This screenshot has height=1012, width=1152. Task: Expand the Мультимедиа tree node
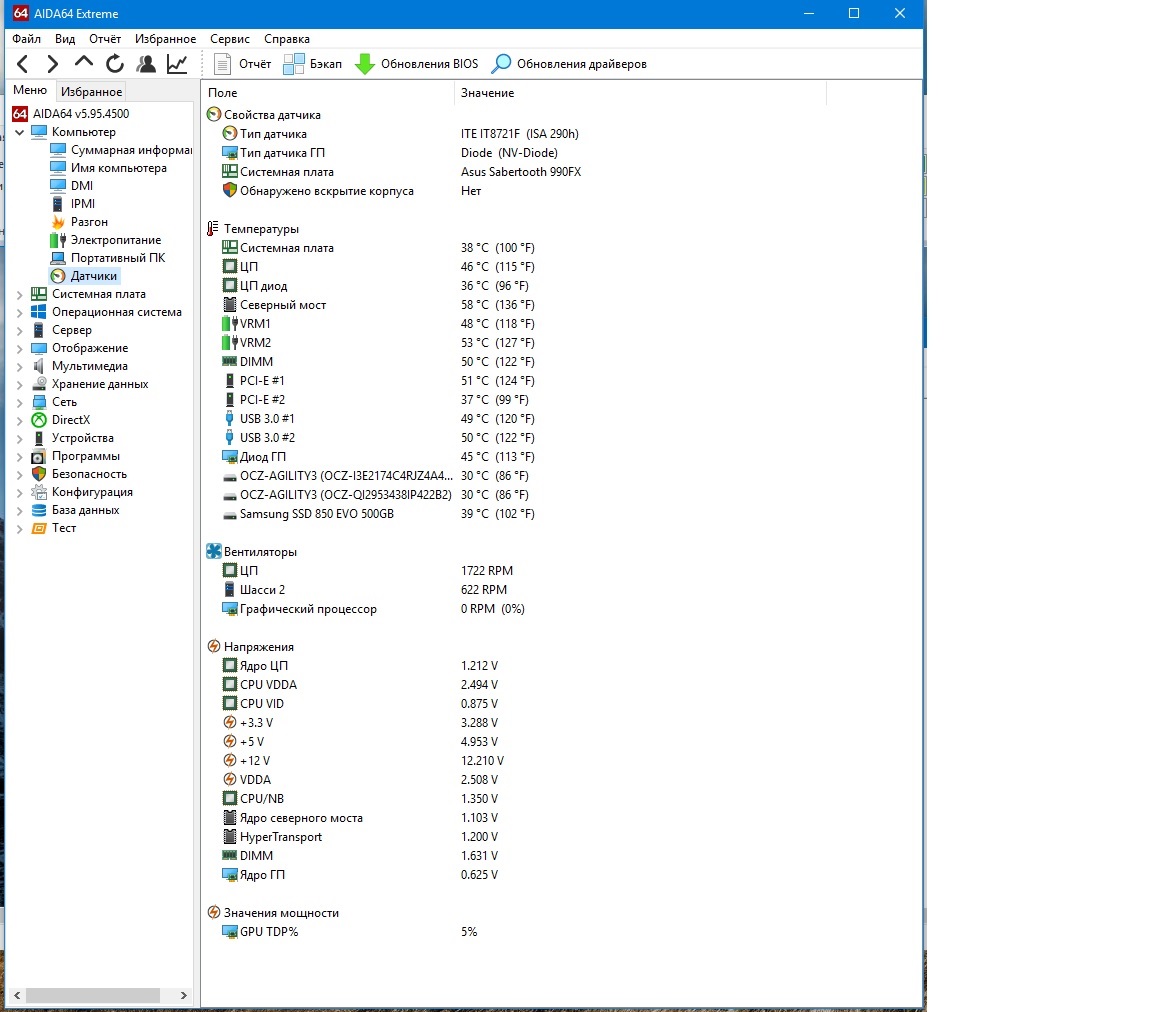click(20, 367)
